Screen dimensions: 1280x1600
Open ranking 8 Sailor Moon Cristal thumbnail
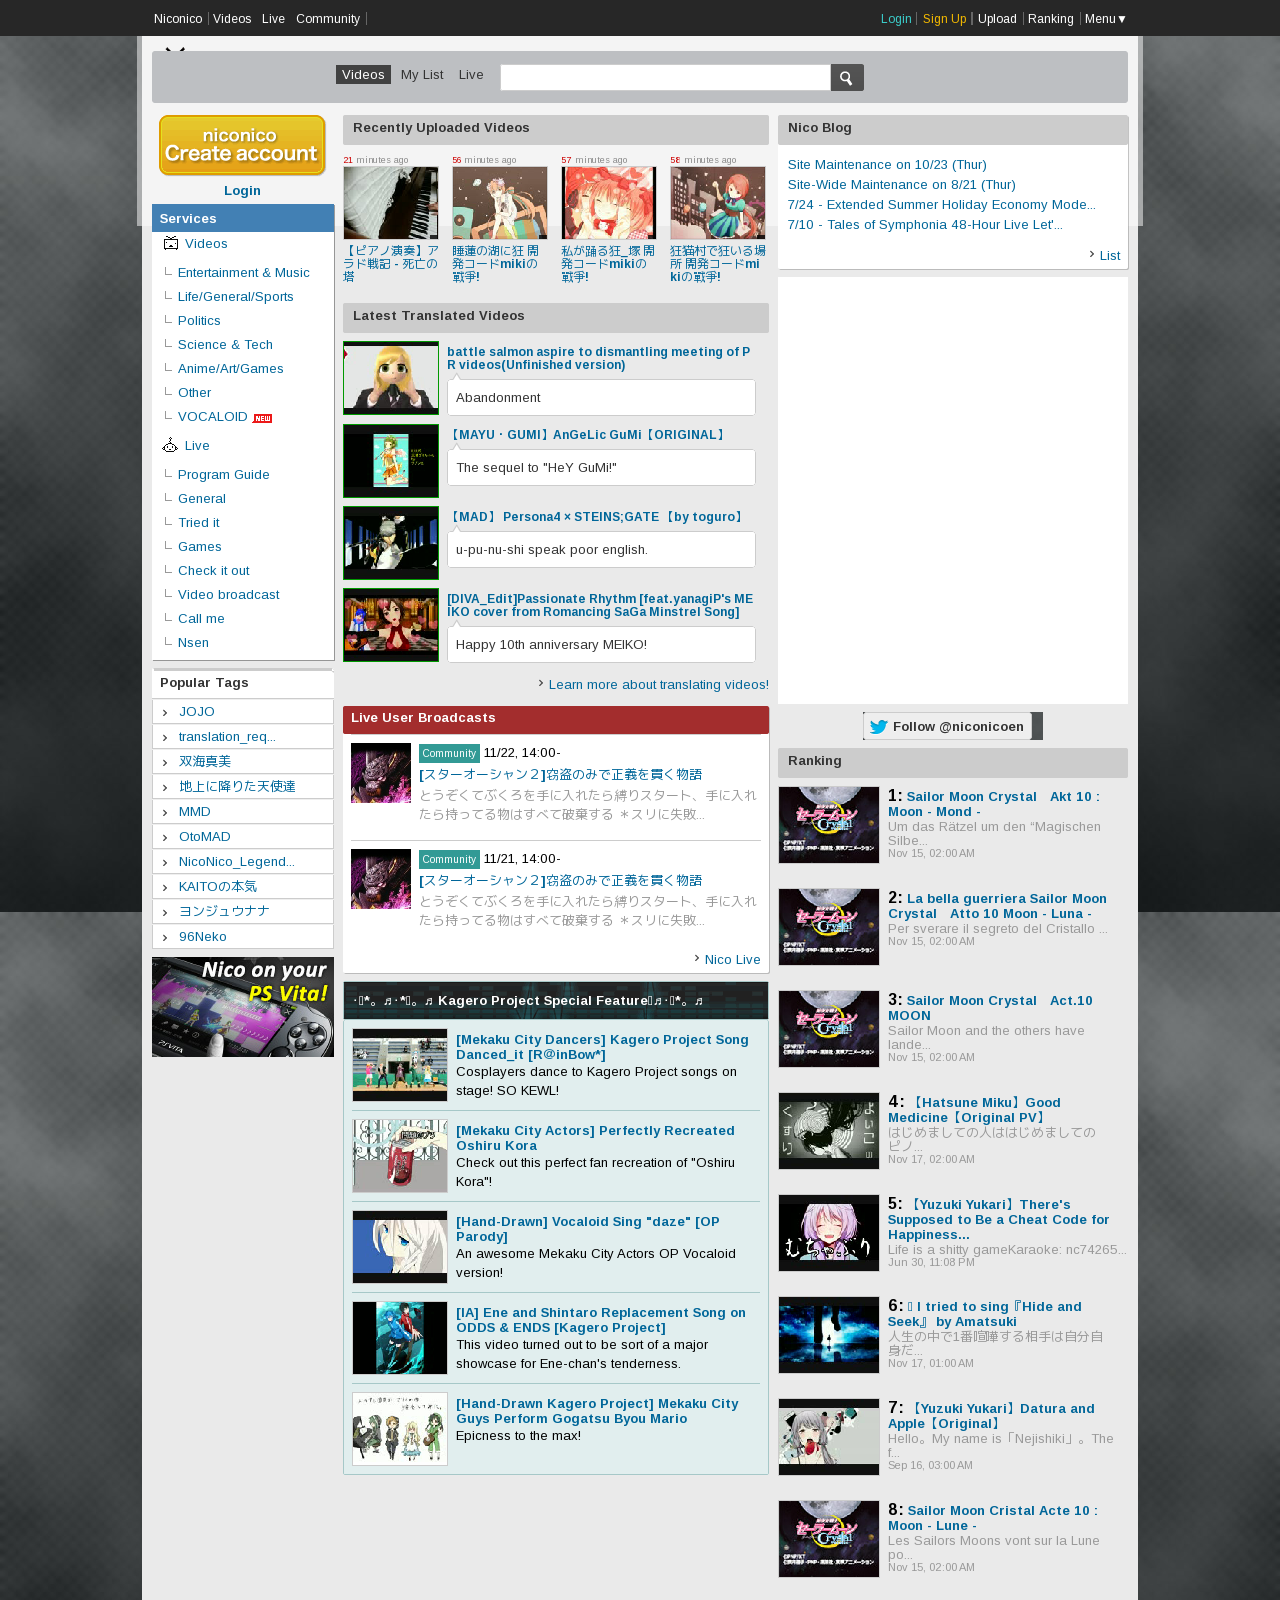(x=829, y=1539)
